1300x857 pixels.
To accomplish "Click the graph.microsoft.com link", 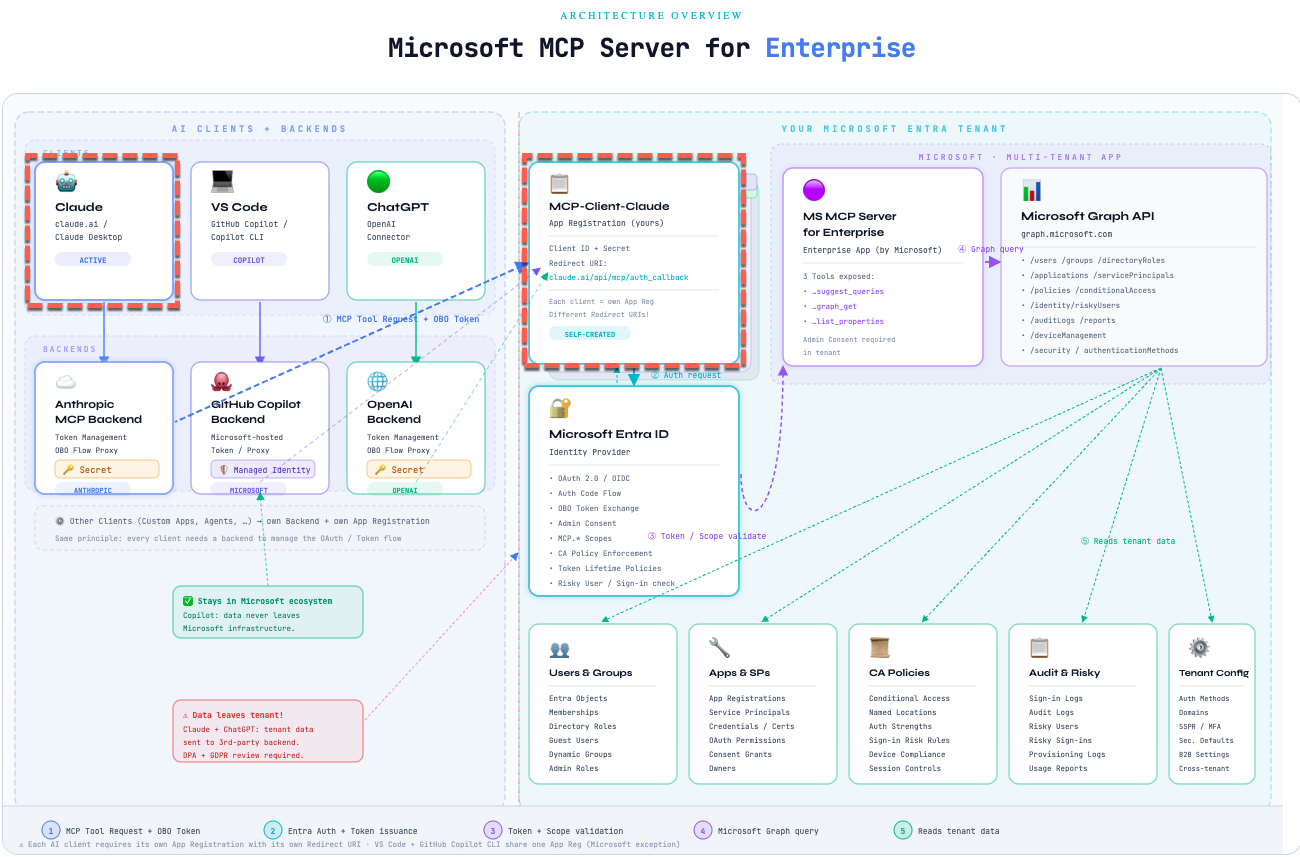I will click(1067, 234).
